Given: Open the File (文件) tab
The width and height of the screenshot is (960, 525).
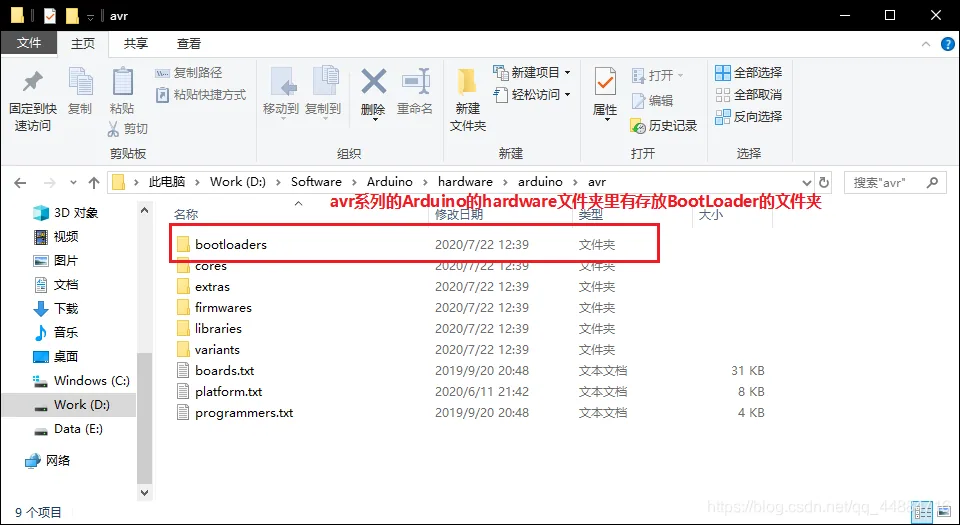Looking at the screenshot, I should (29, 43).
